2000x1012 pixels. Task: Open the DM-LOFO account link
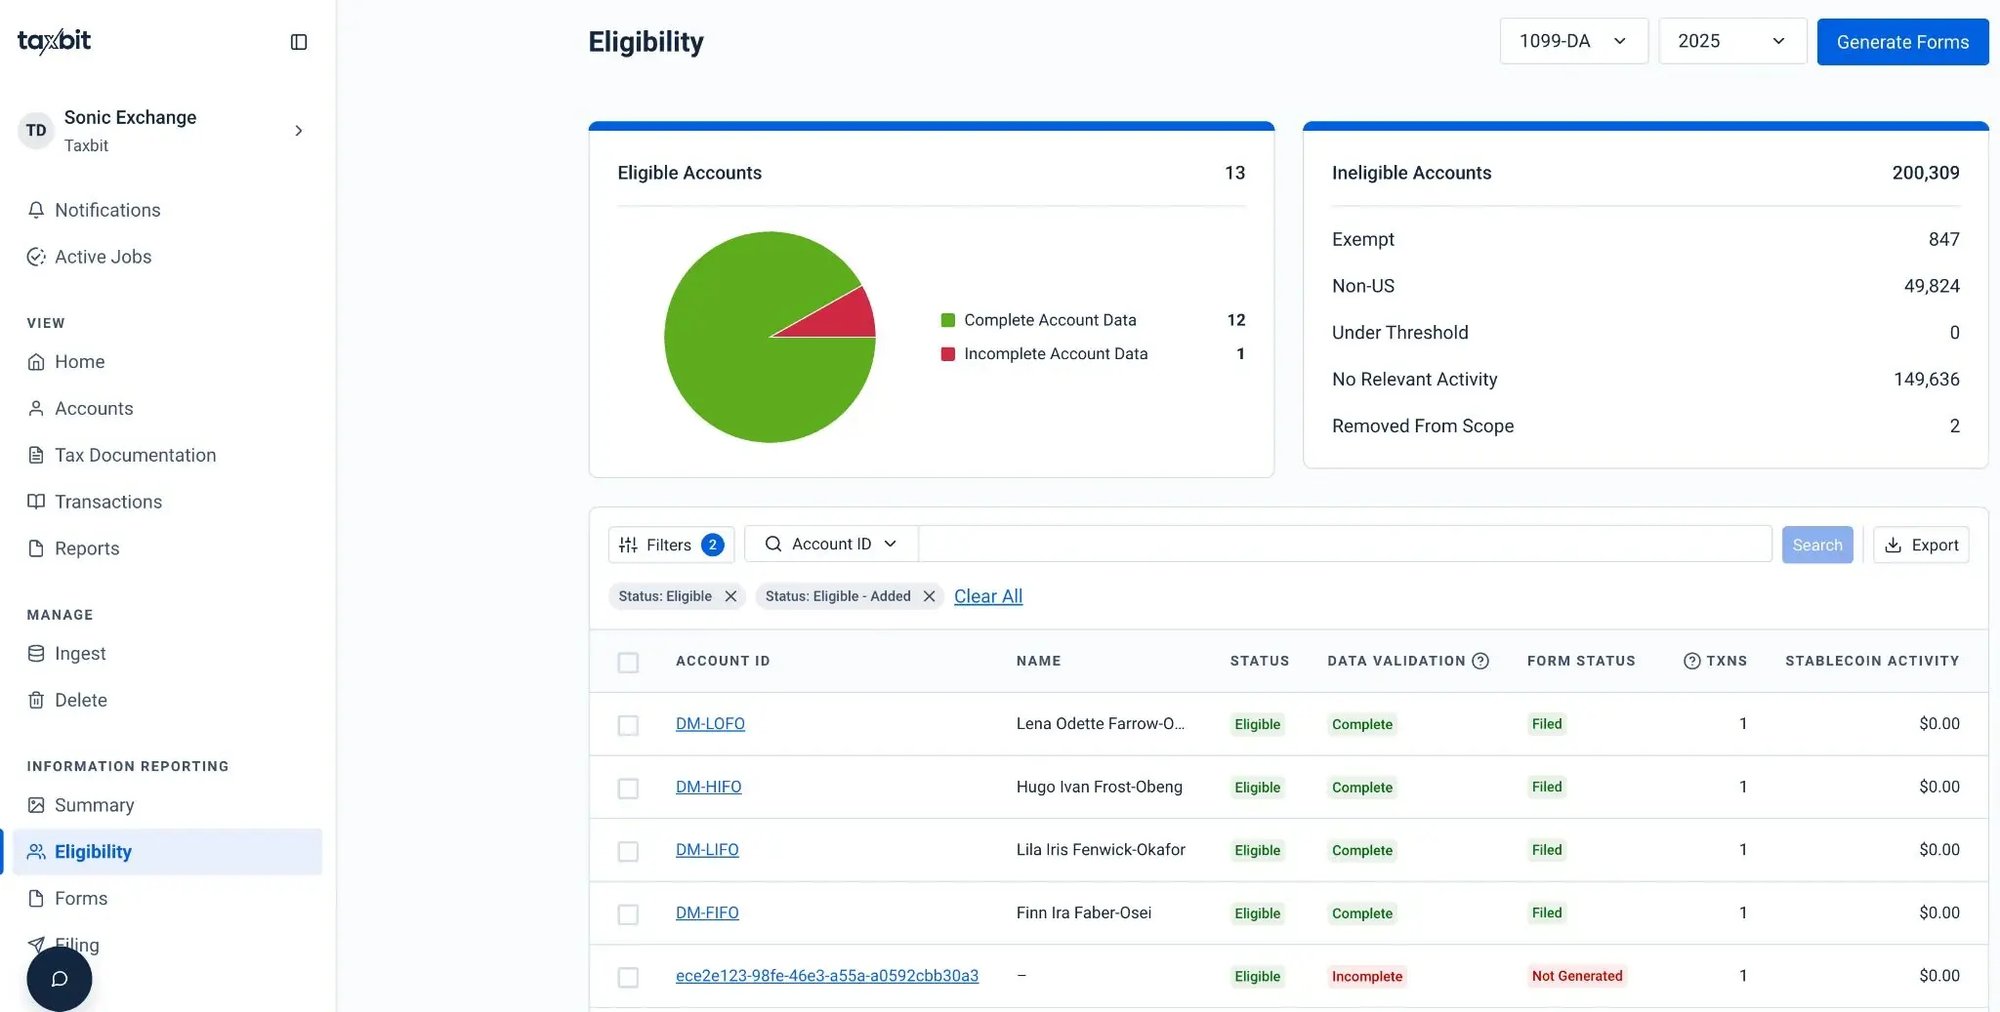pyautogui.click(x=710, y=723)
